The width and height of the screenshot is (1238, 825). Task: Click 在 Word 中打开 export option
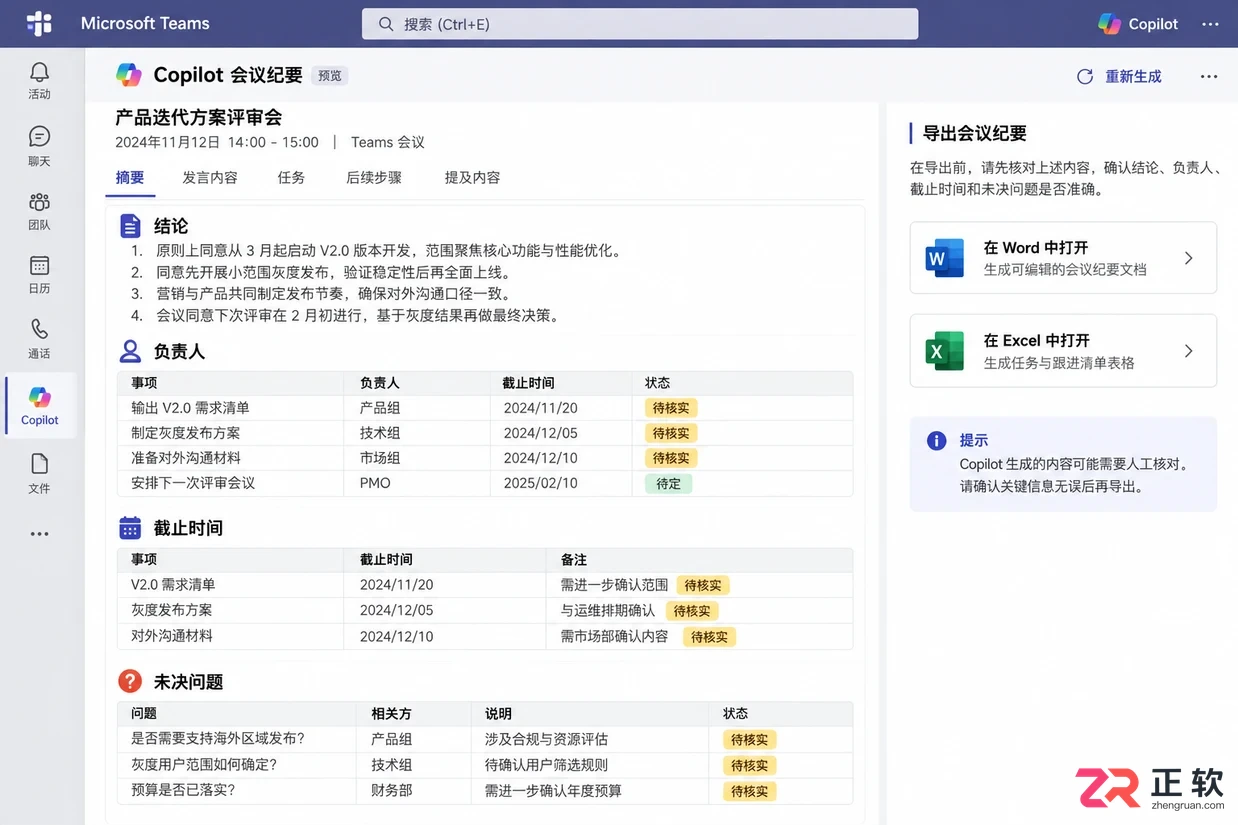point(1063,258)
